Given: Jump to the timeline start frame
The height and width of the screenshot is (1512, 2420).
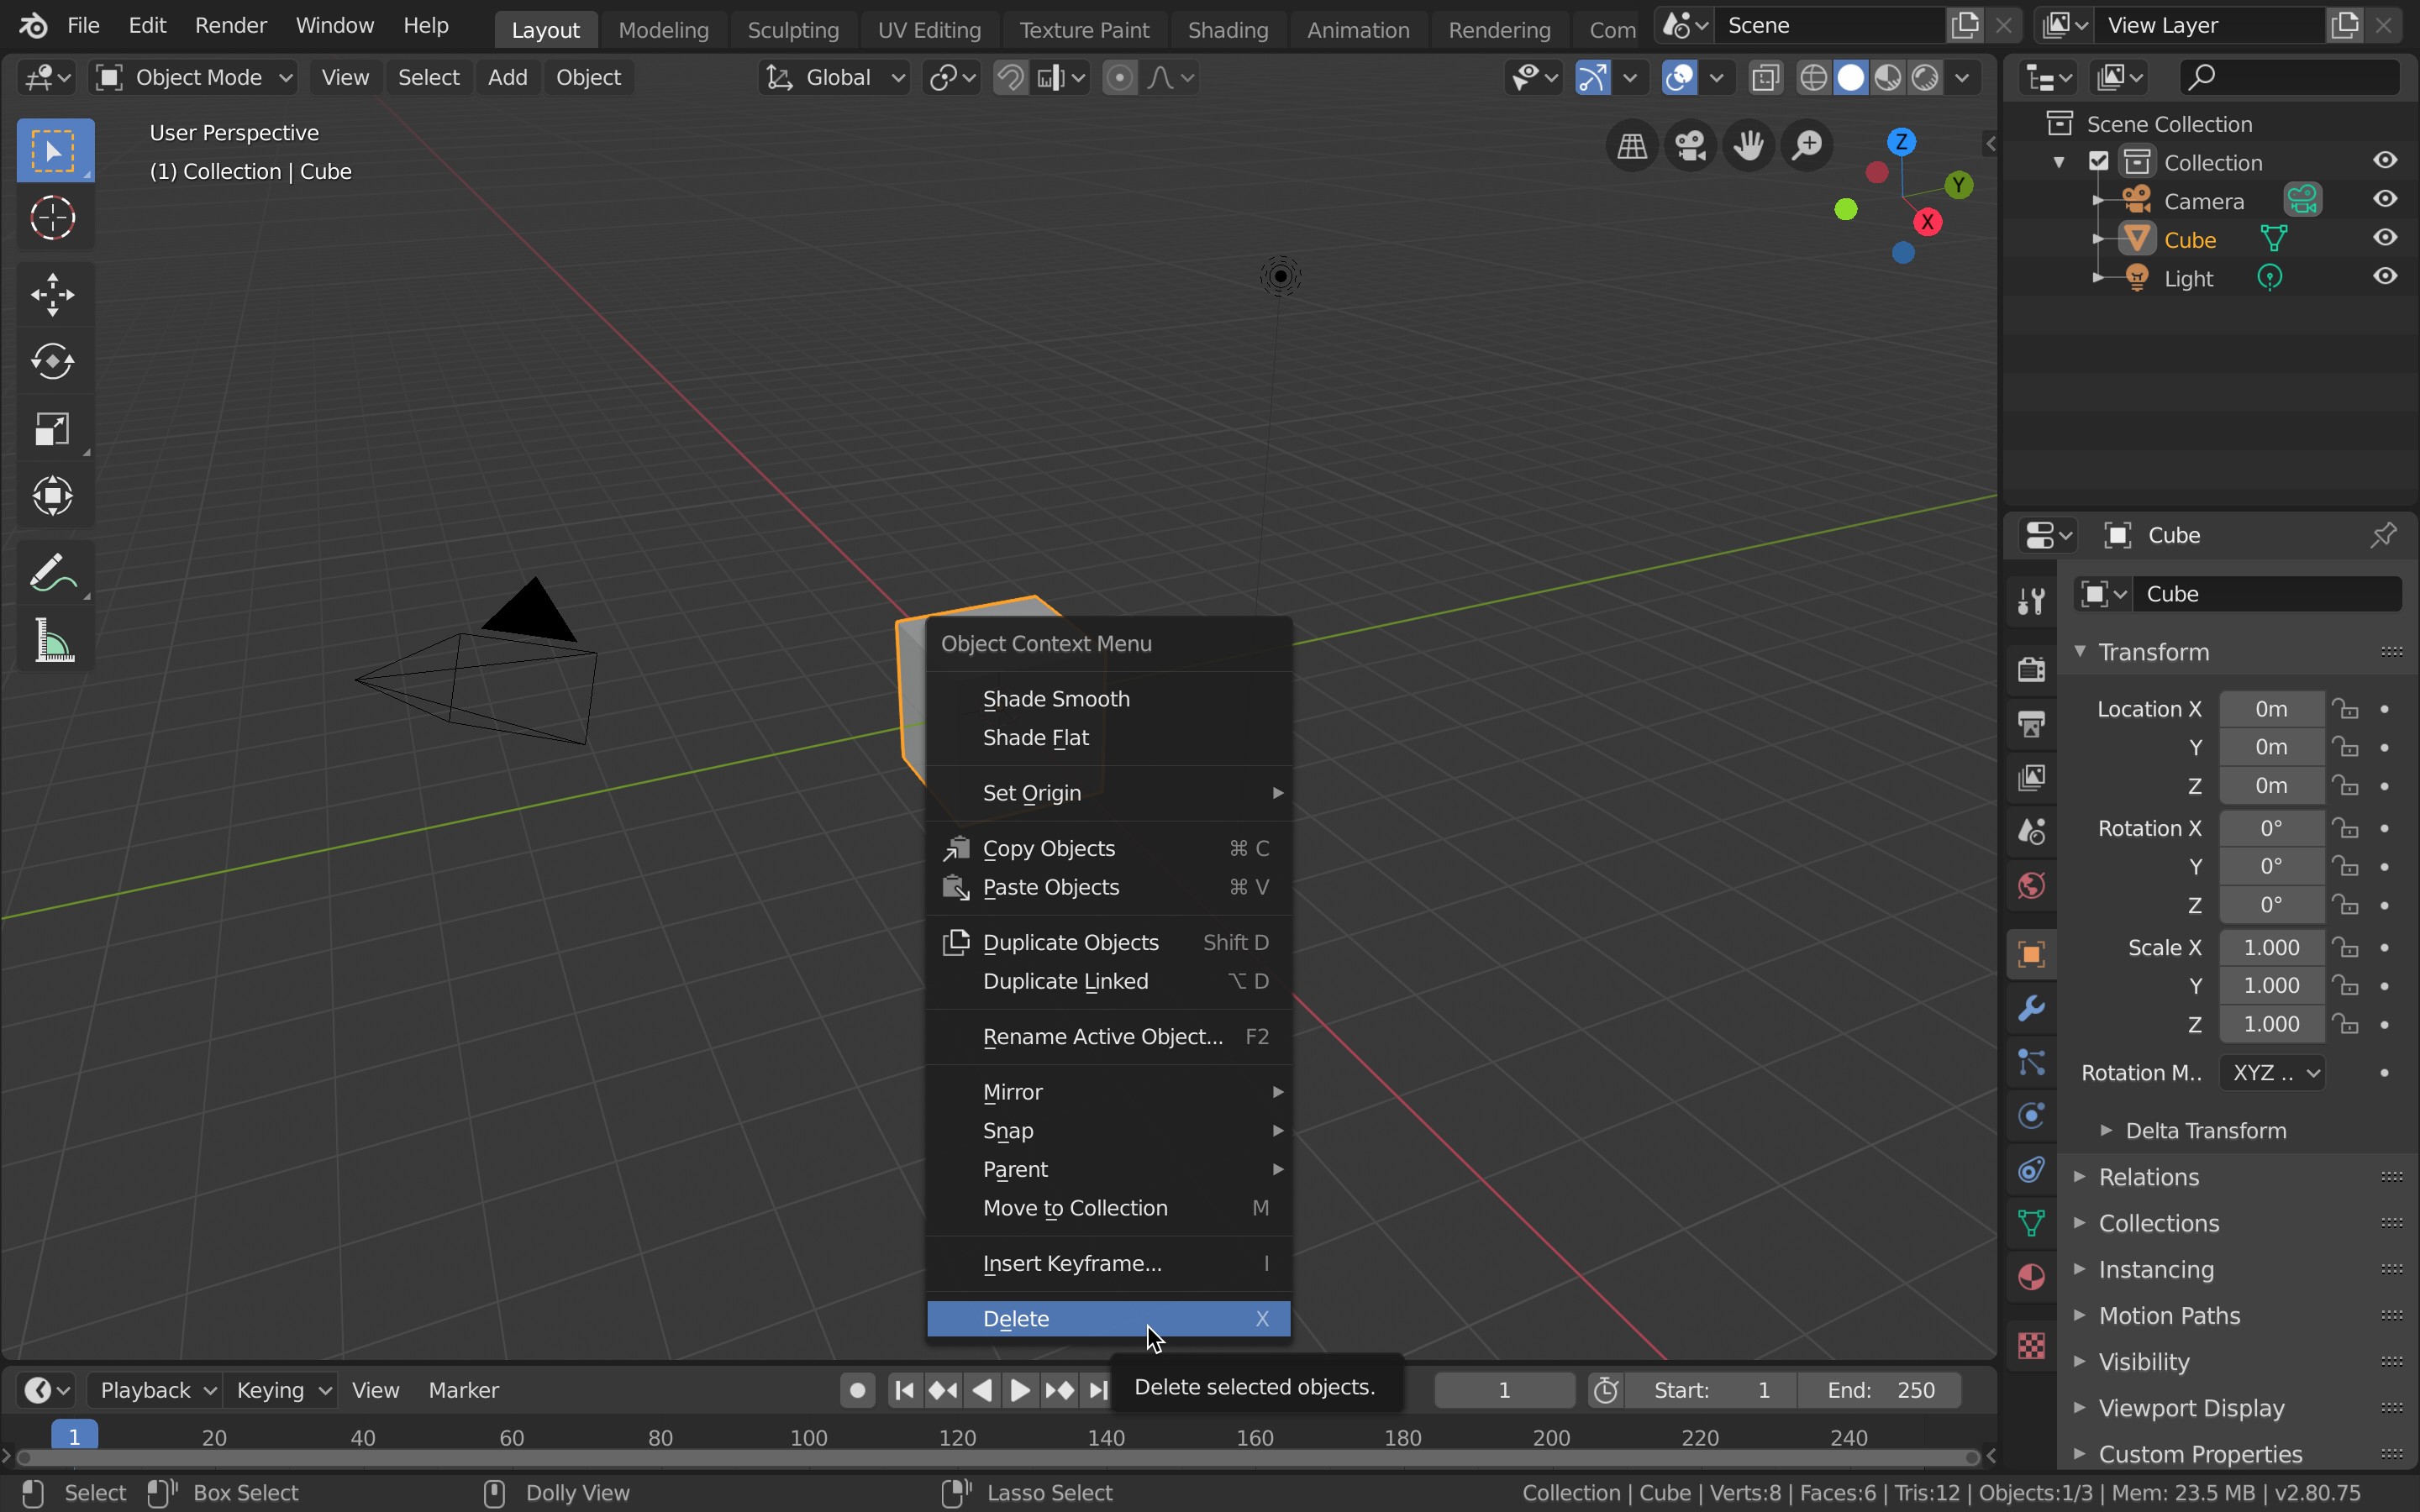Looking at the screenshot, I should coord(904,1390).
